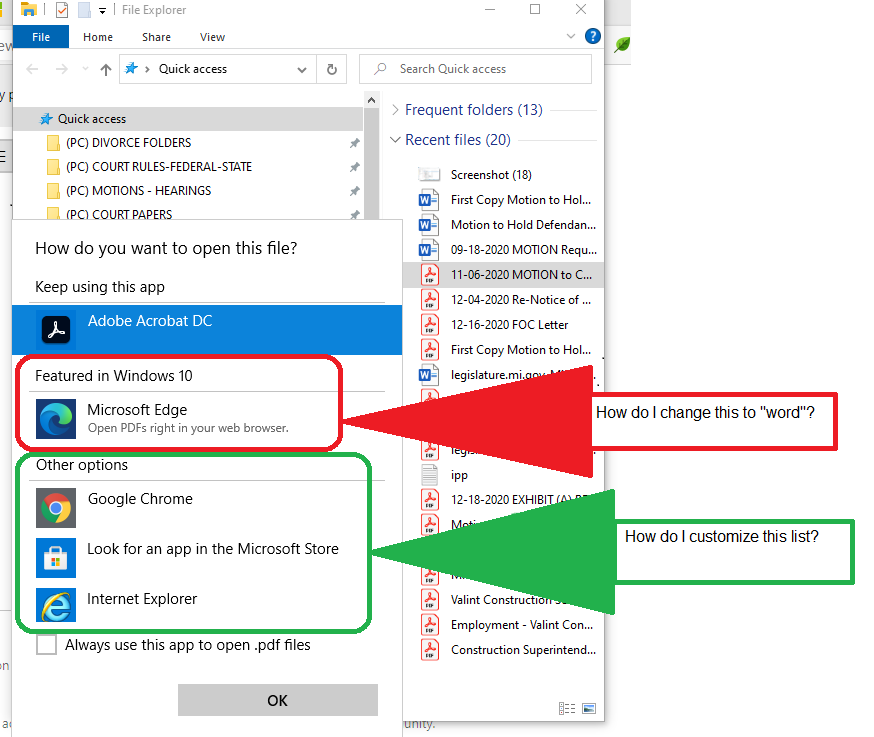Click the PDF icon for '12-16-2020 FOC Letter'
The width and height of the screenshot is (874, 737).
click(x=428, y=324)
